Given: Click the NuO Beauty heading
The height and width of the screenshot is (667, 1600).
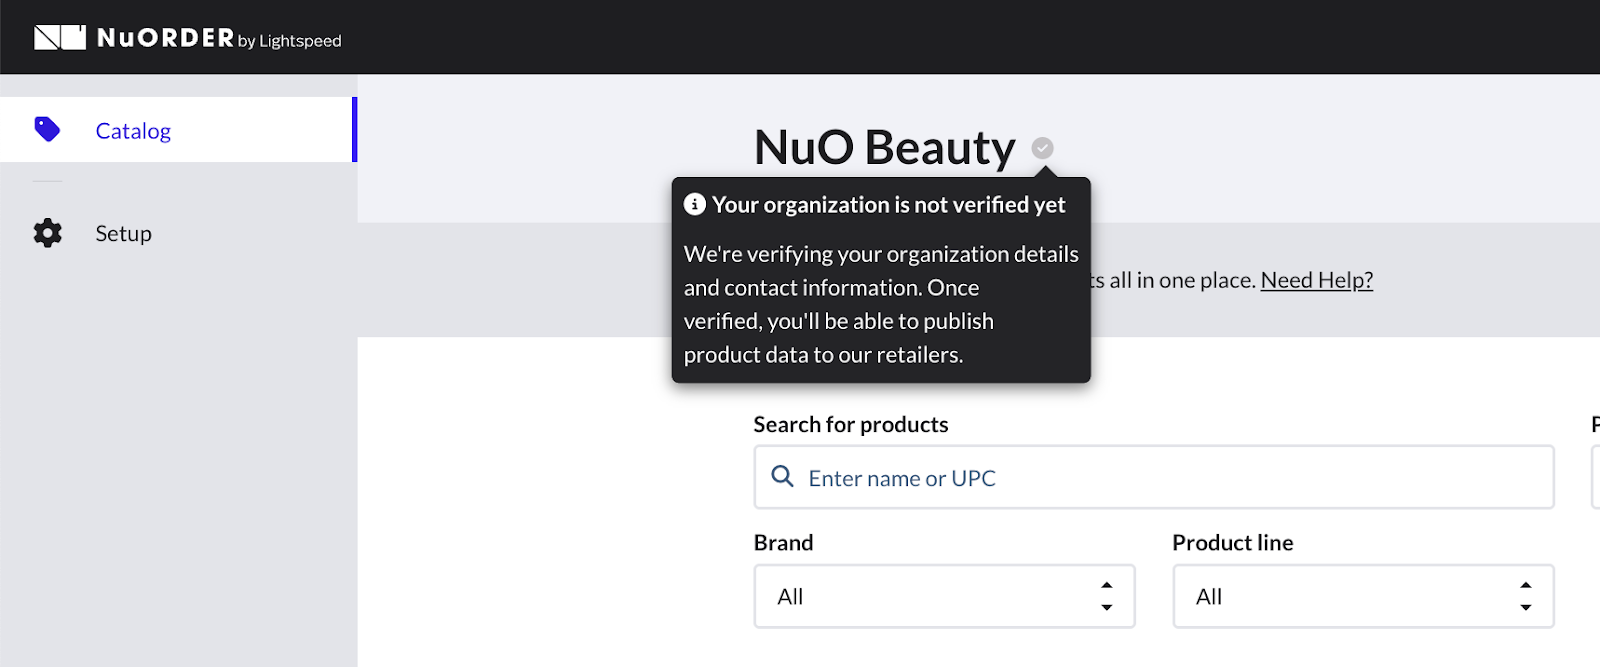Looking at the screenshot, I should coord(884,147).
